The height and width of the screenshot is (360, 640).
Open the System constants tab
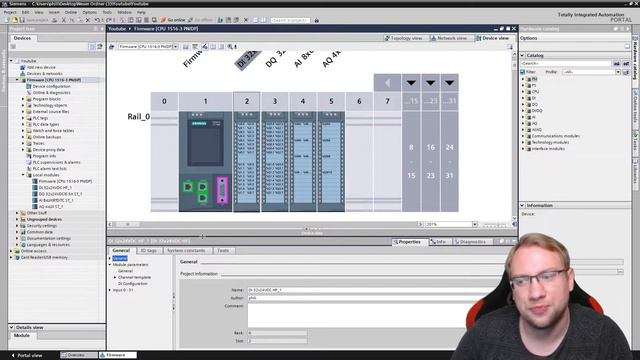click(x=186, y=250)
